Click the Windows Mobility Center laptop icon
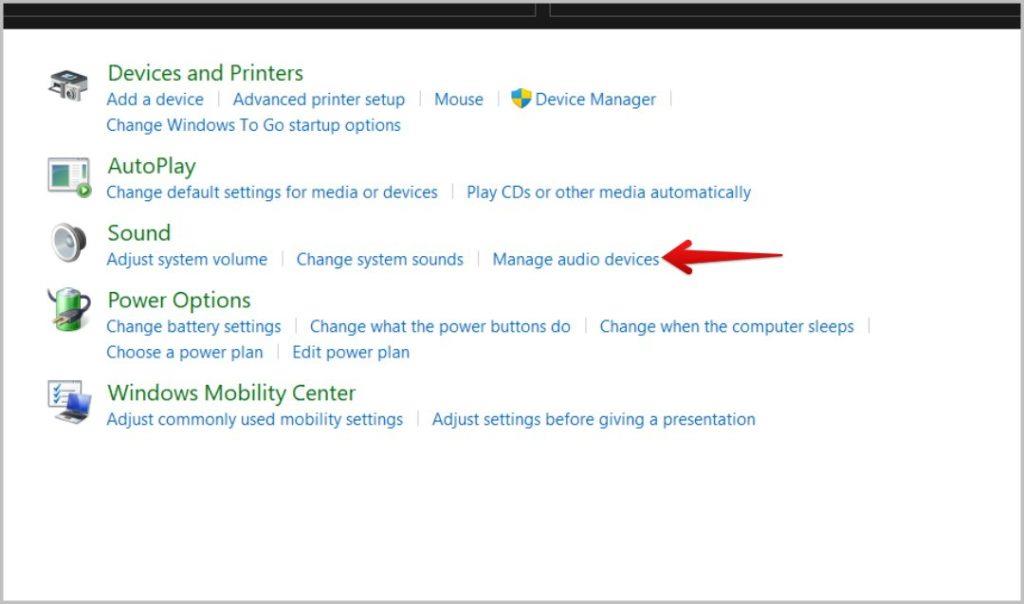This screenshot has height=604, width=1024. 69,402
